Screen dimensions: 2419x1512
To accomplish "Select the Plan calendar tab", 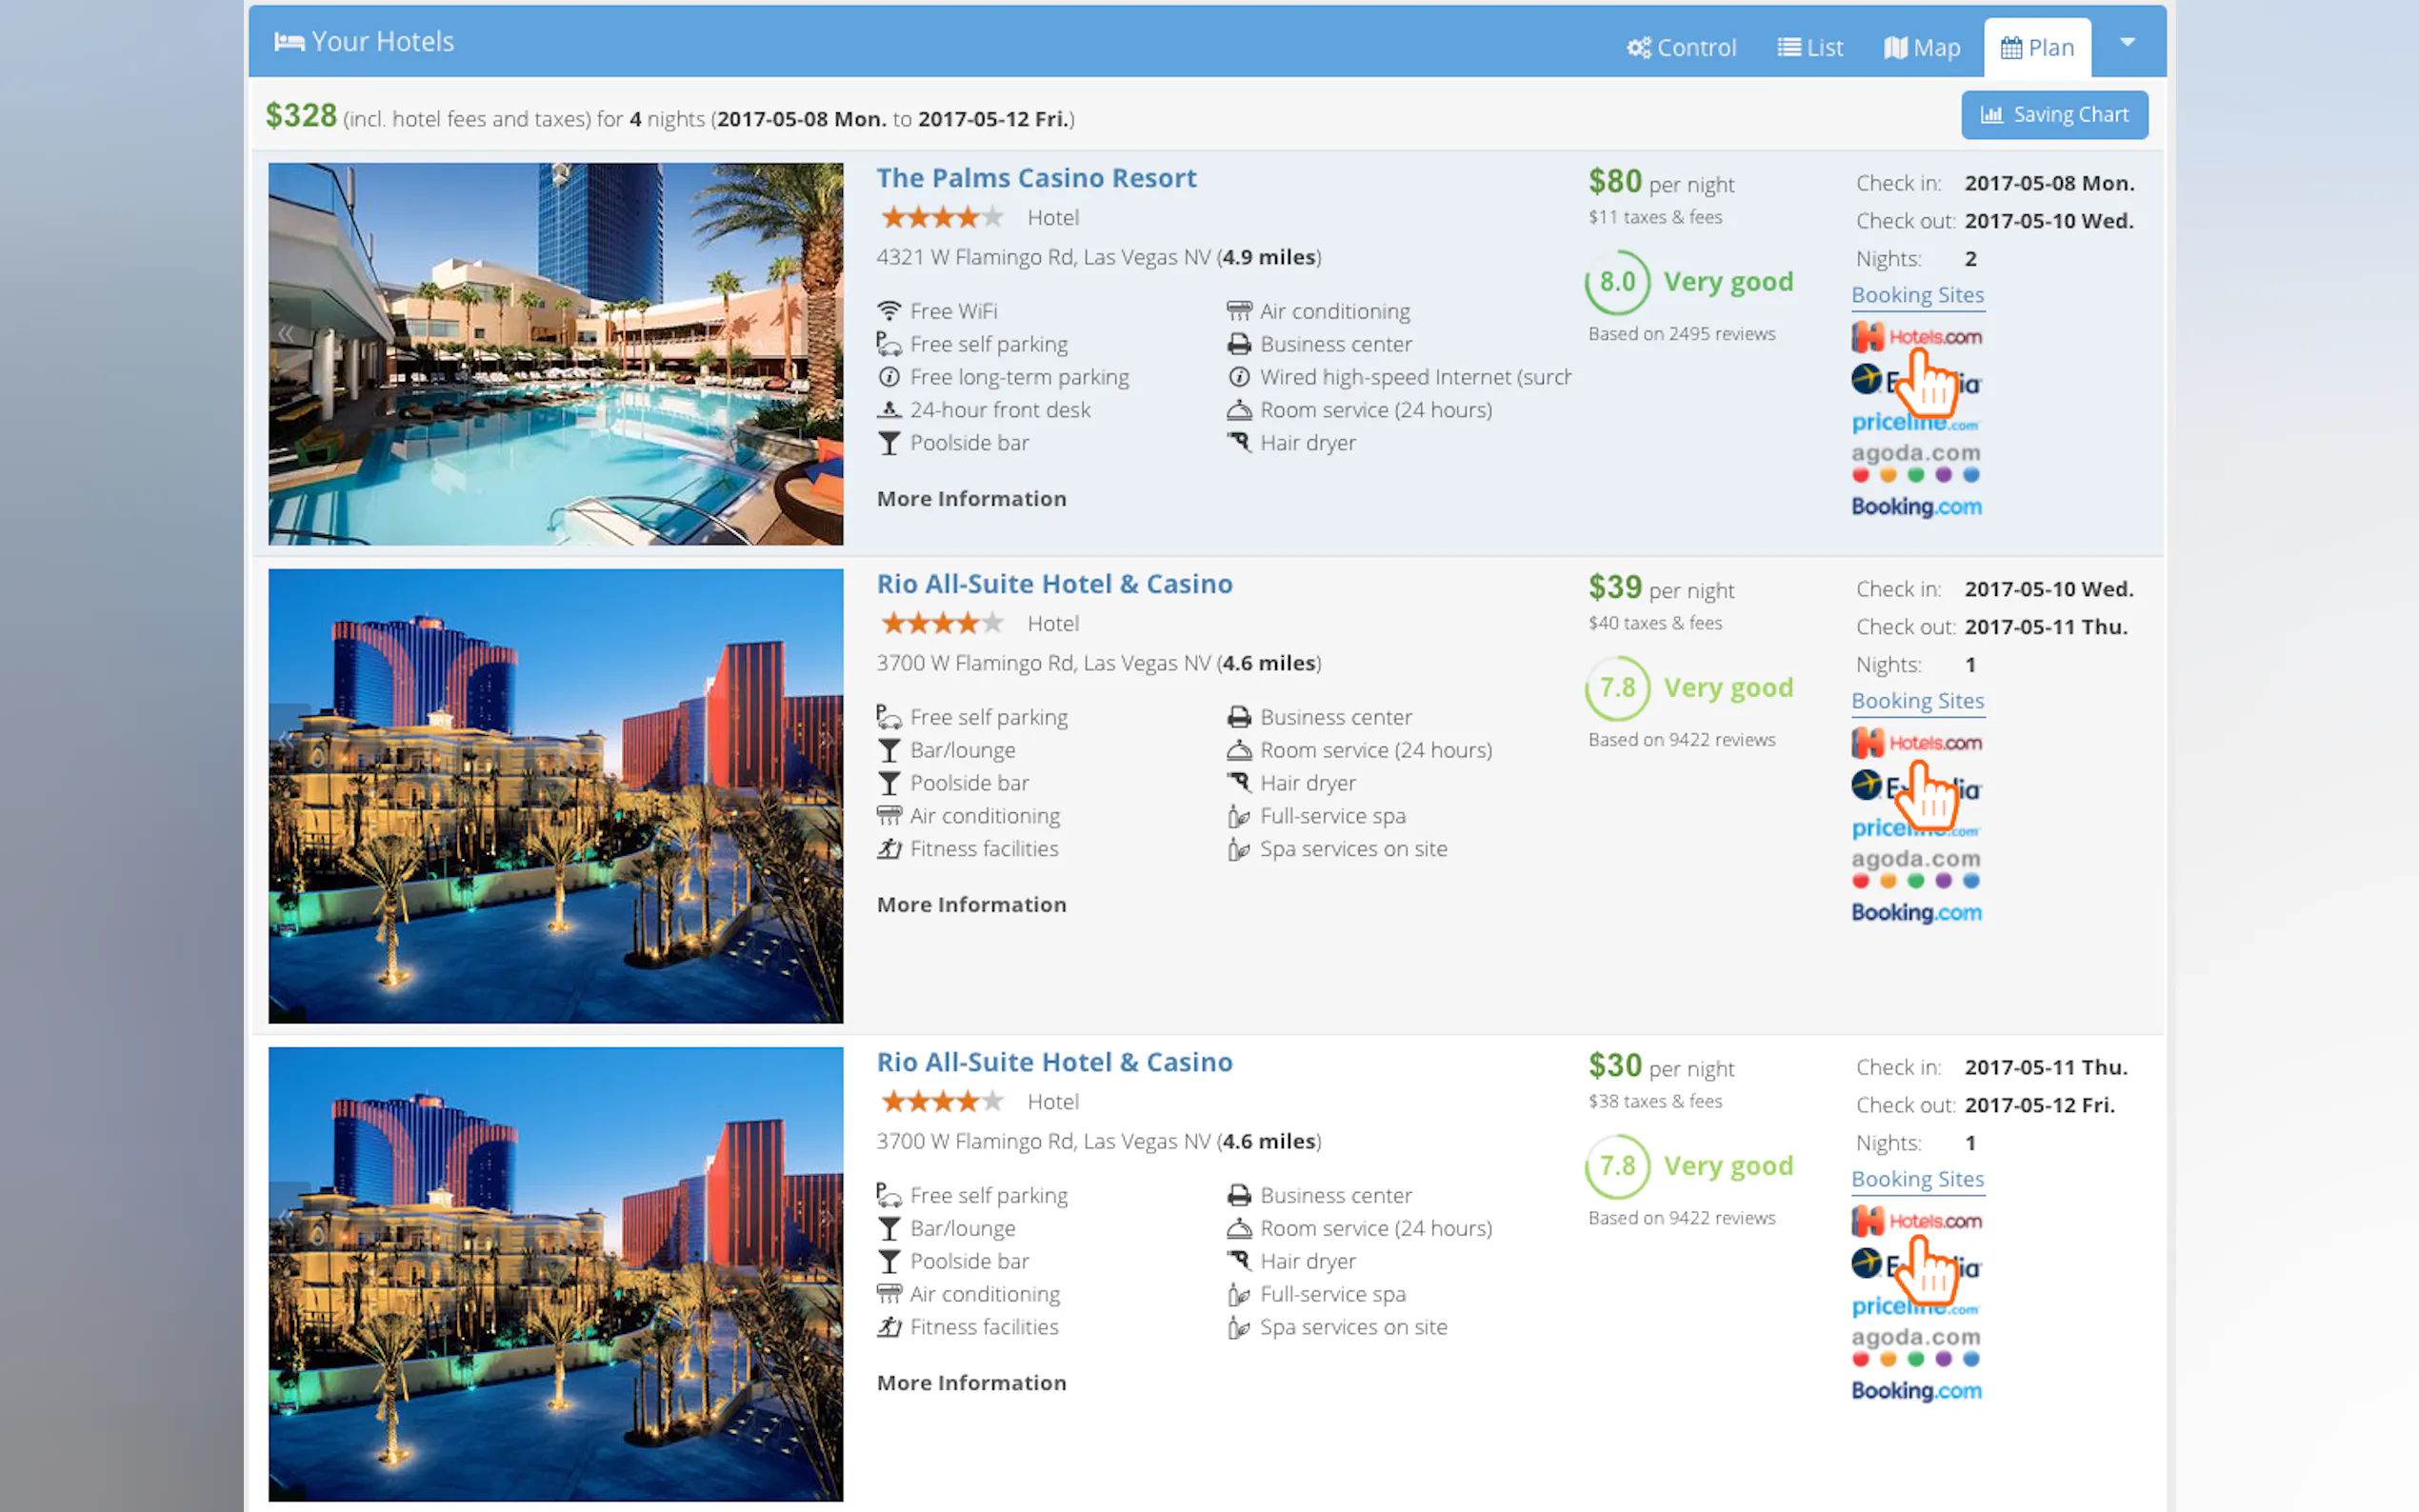I will (x=2037, y=47).
